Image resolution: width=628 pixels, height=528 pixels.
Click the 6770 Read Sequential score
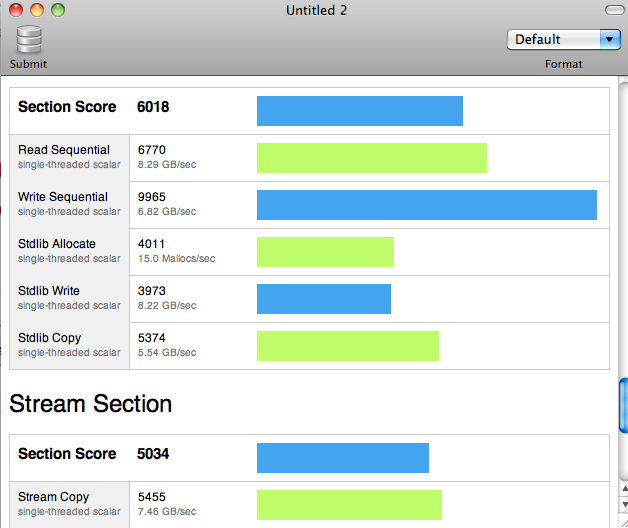(152, 150)
